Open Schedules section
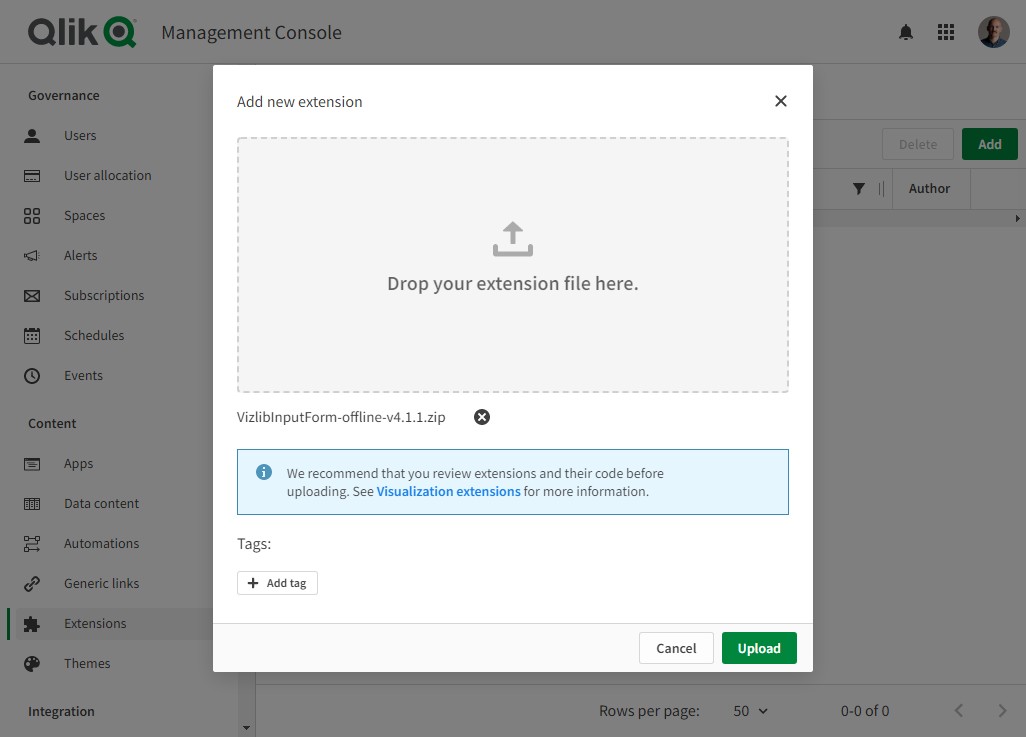 pos(94,335)
